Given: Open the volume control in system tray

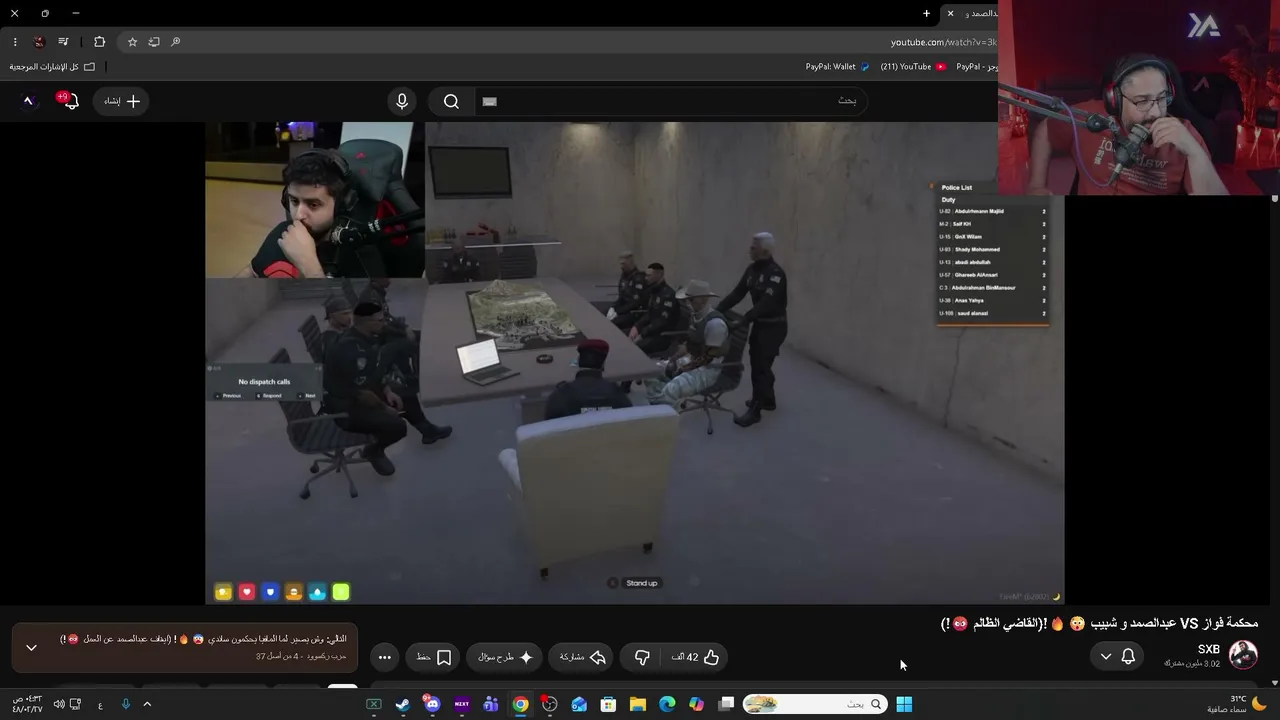Looking at the screenshot, I should [58, 704].
